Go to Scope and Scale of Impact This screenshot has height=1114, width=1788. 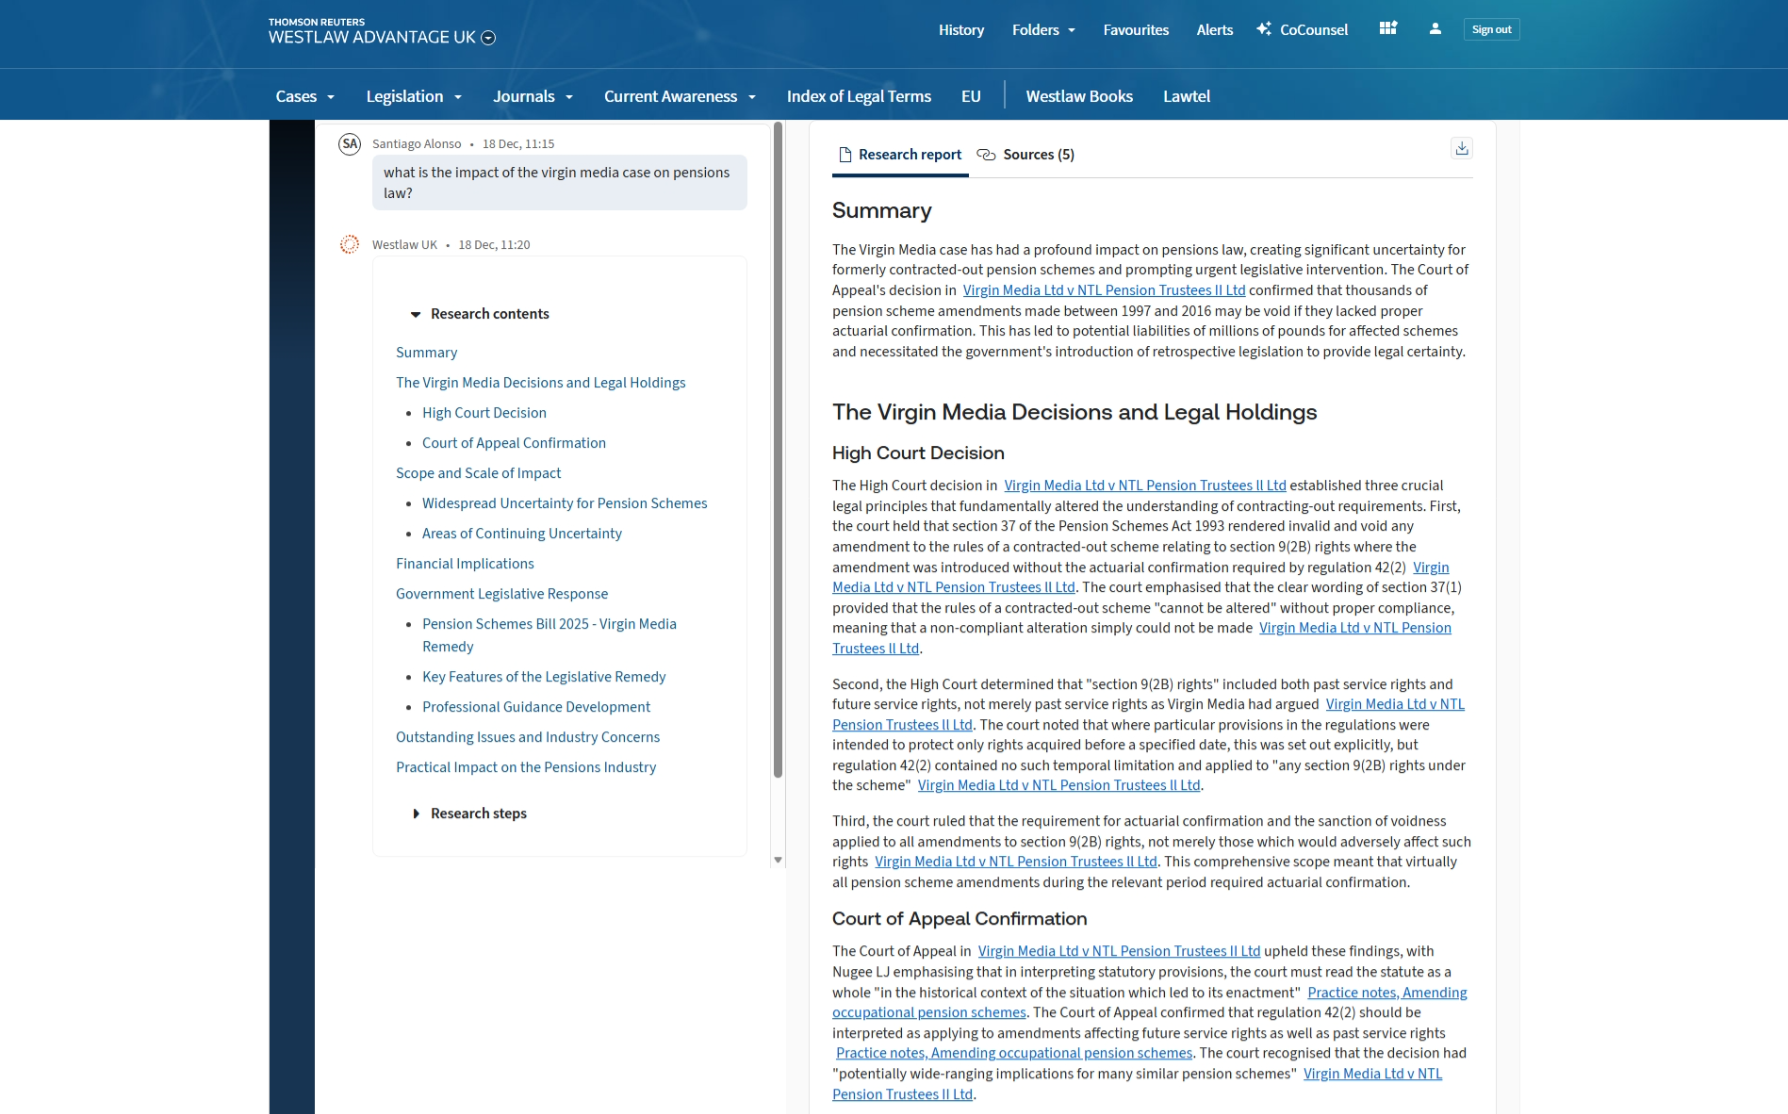coord(478,473)
